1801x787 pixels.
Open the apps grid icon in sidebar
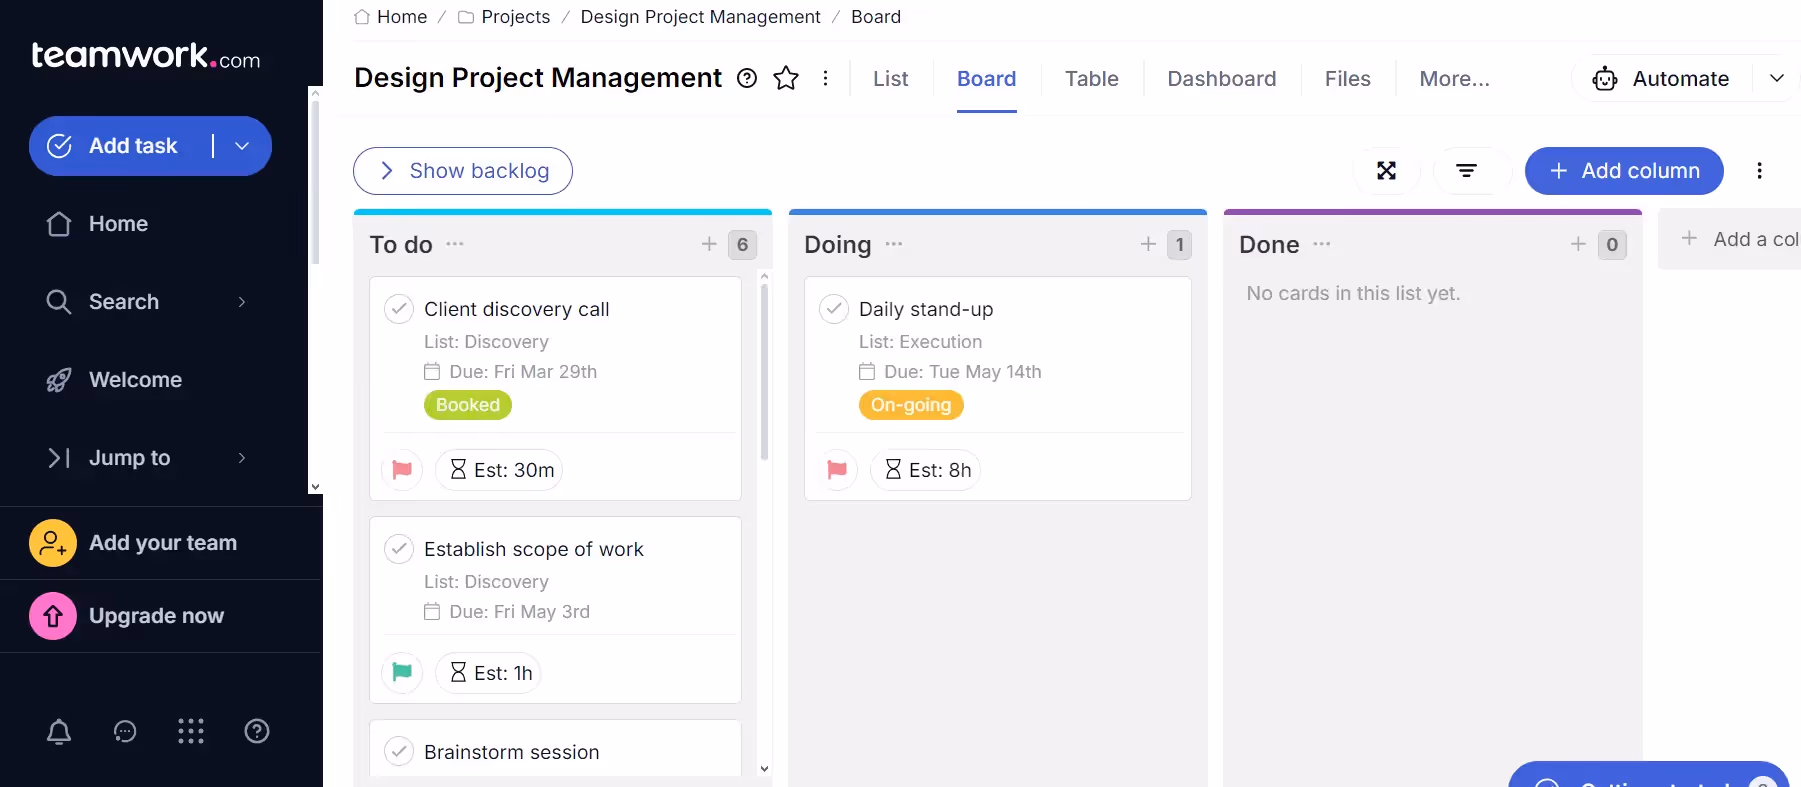point(191,732)
